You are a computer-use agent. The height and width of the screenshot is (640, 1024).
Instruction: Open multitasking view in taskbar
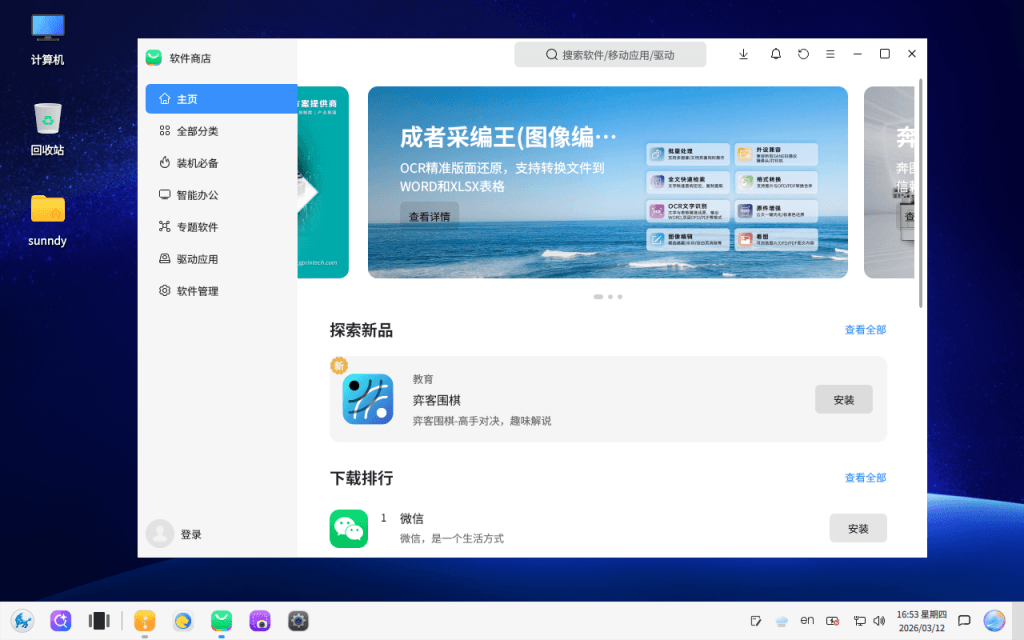click(x=99, y=620)
